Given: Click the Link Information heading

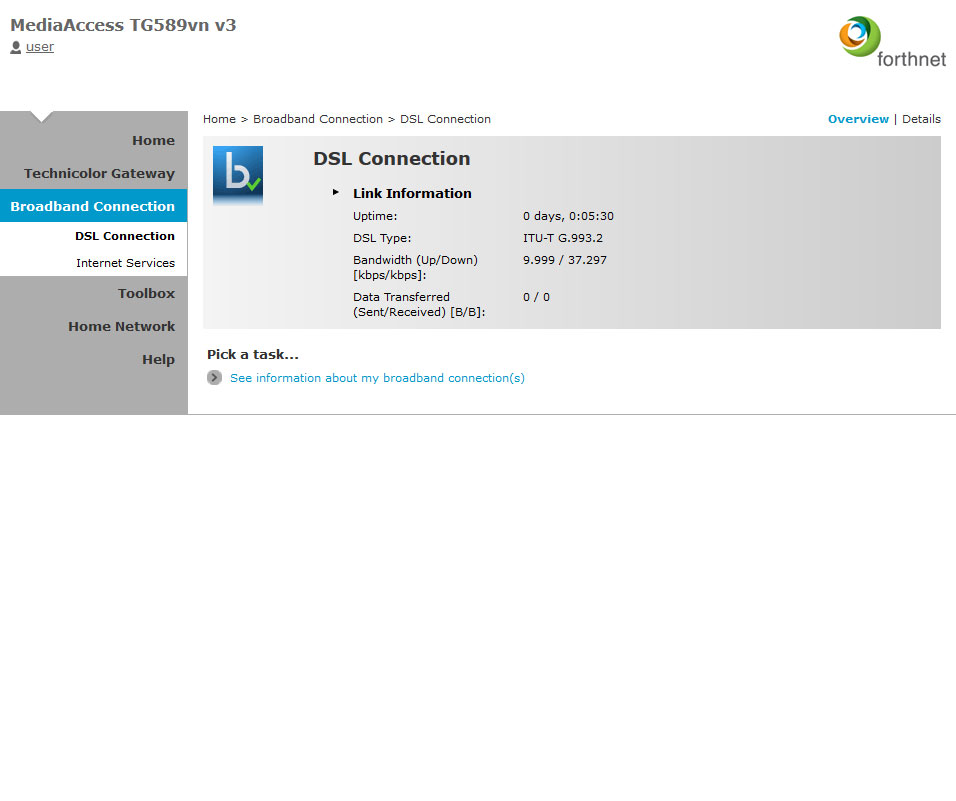Looking at the screenshot, I should point(412,193).
